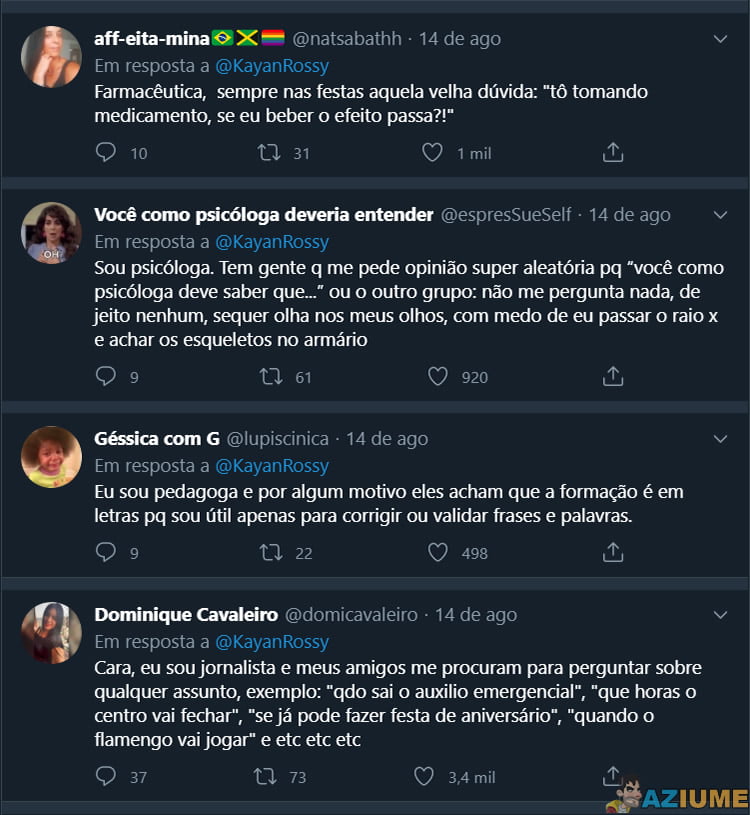Like aff-eita-mina's tweet with the heart icon
Screen dimensions: 750x815
pos(432,153)
